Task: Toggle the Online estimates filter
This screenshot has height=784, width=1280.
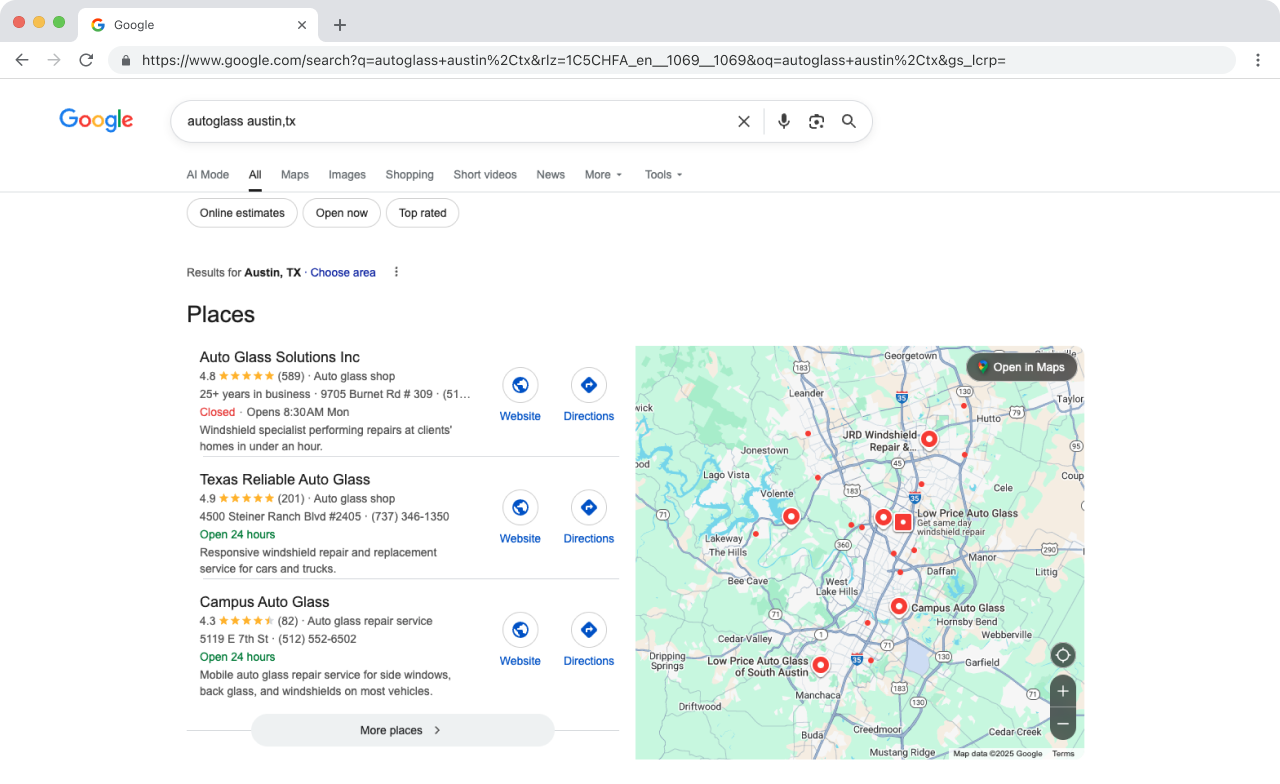Action: [x=242, y=213]
